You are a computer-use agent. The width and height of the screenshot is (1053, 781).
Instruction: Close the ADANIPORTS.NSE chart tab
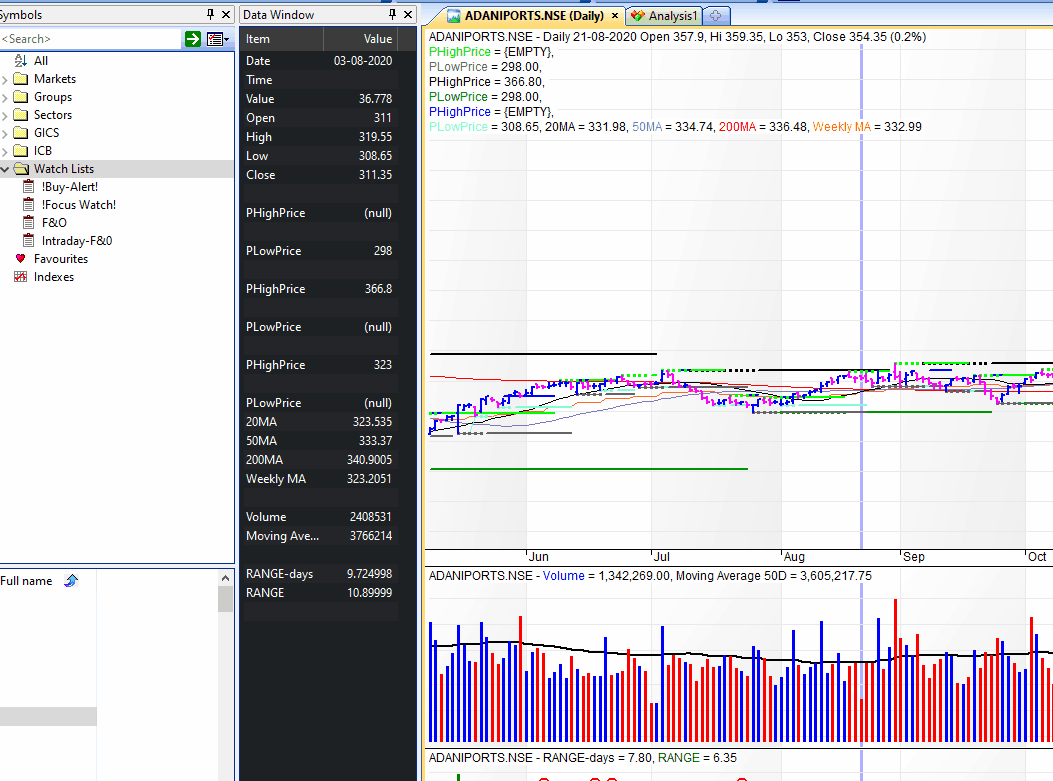pyautogui.click(x=614, y=15)
